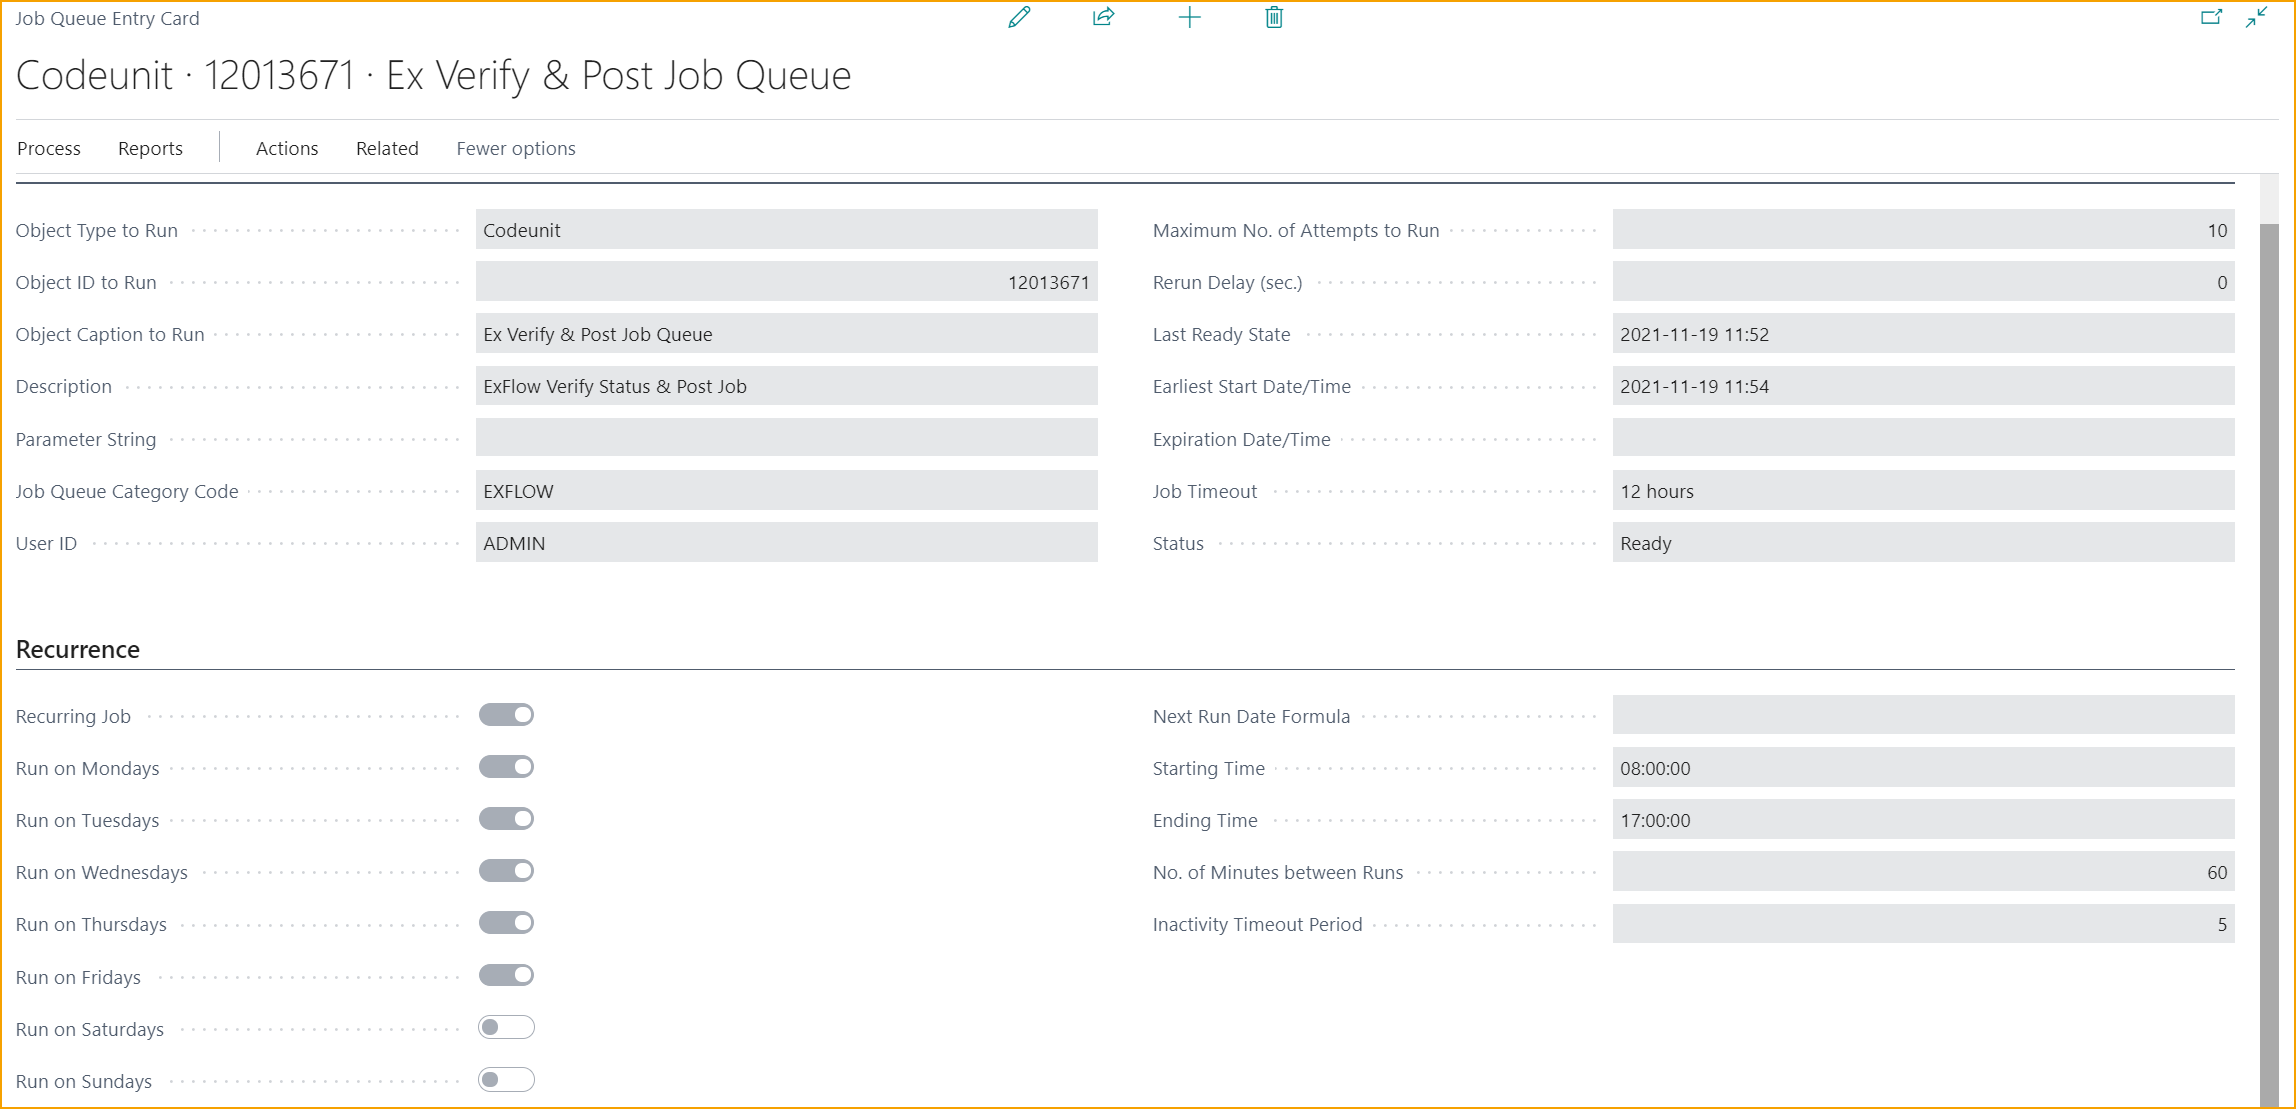Disable the Recurring Job toggle
The height and width of the screenshot is (1109, 2296).
pos(506,714)
